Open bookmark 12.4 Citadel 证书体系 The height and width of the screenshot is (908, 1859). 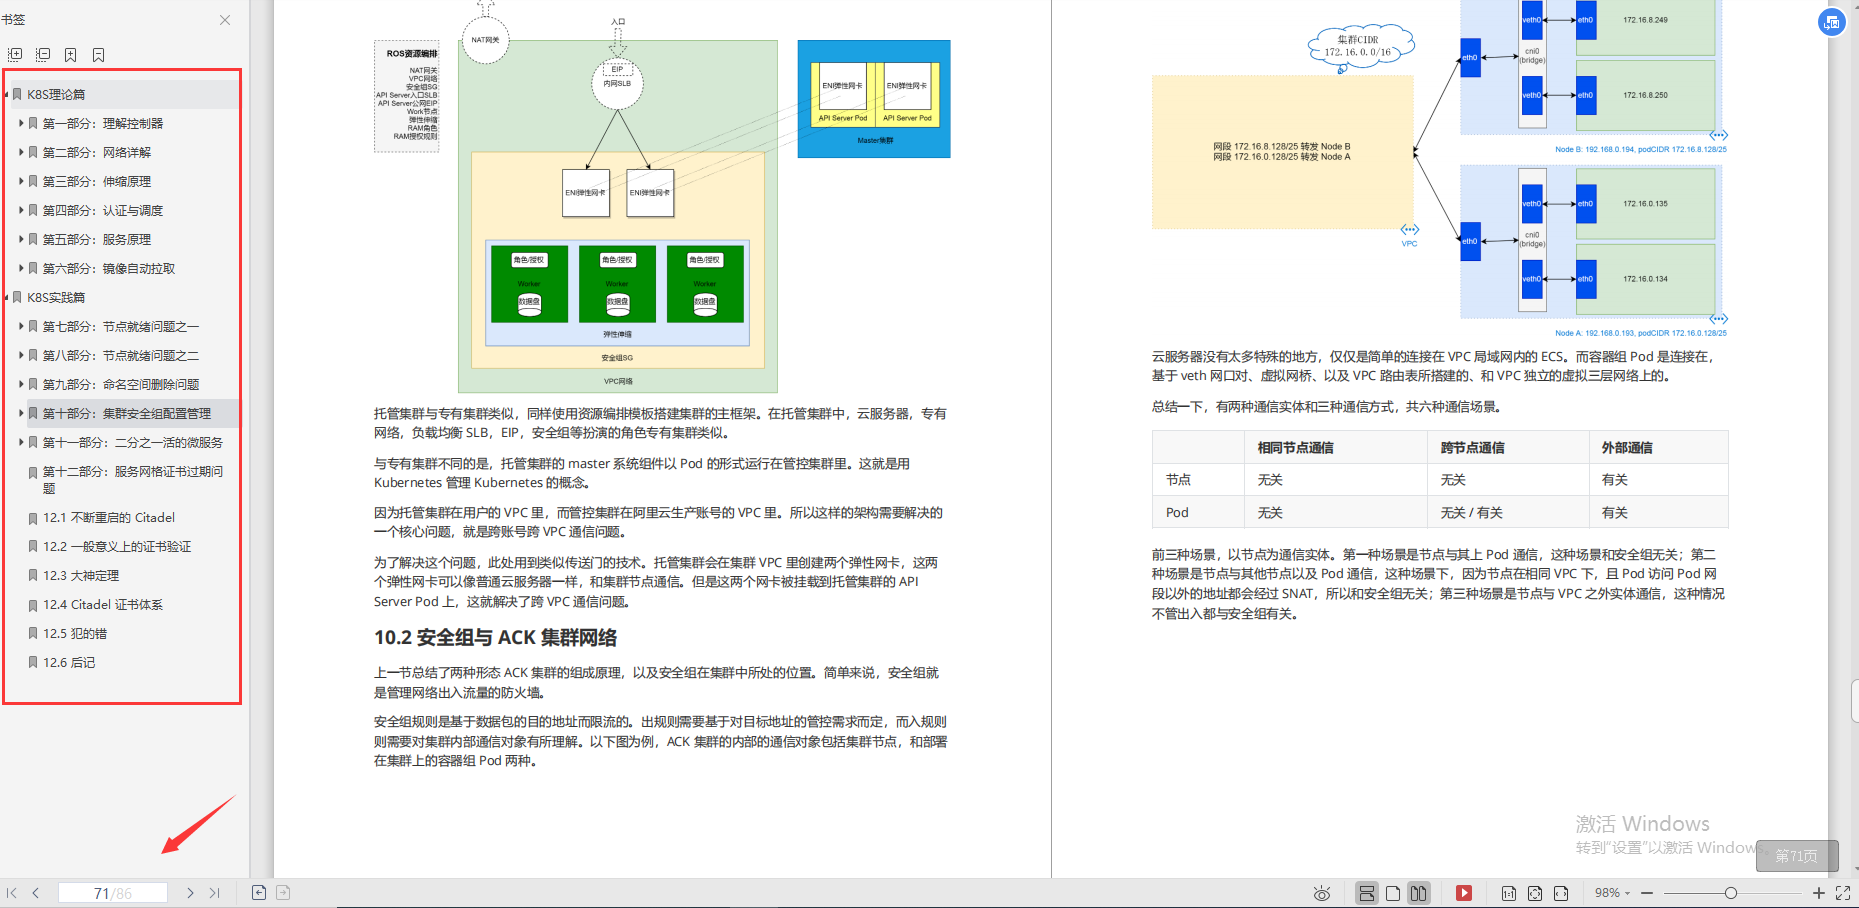103,605
